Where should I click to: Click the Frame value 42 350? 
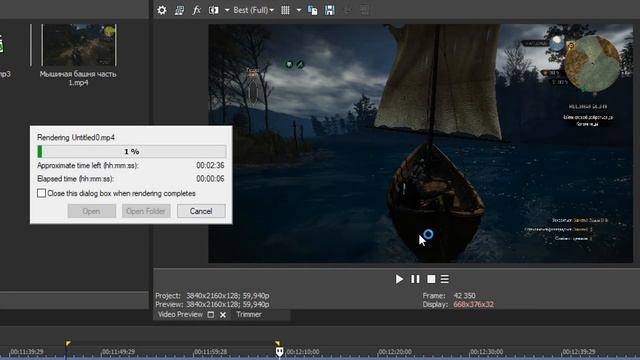[464, 296]
